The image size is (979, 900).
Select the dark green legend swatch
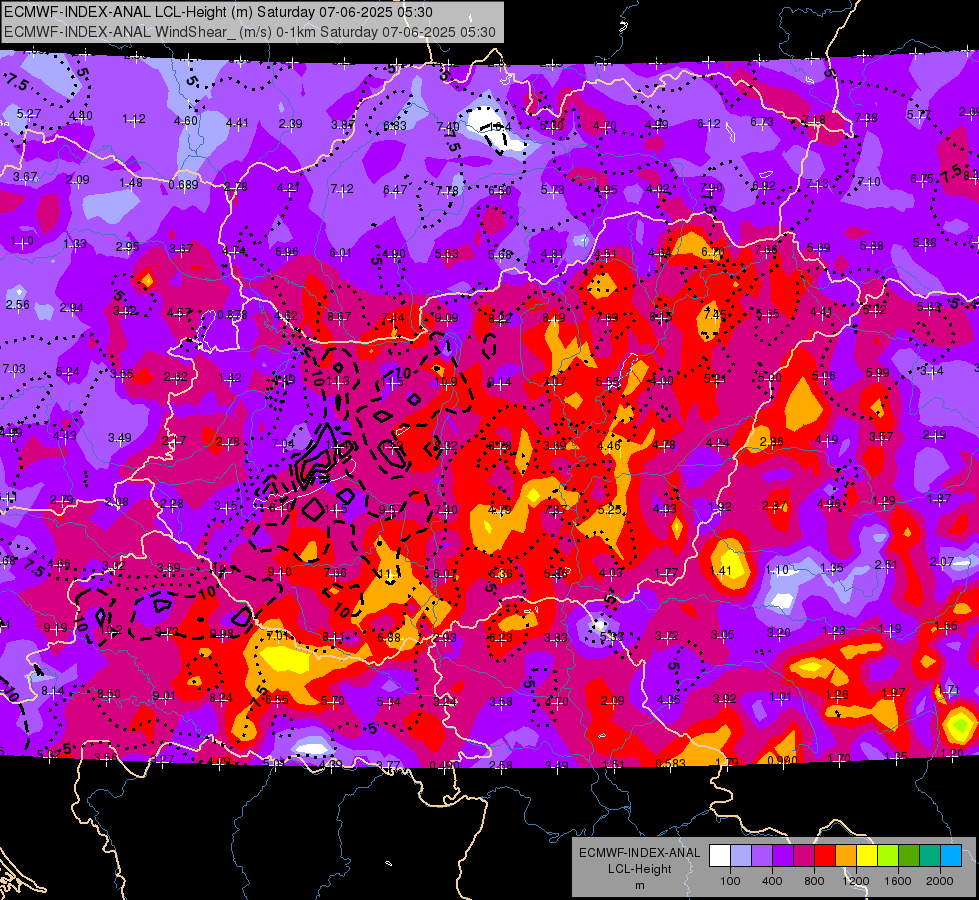click(909, 856)
